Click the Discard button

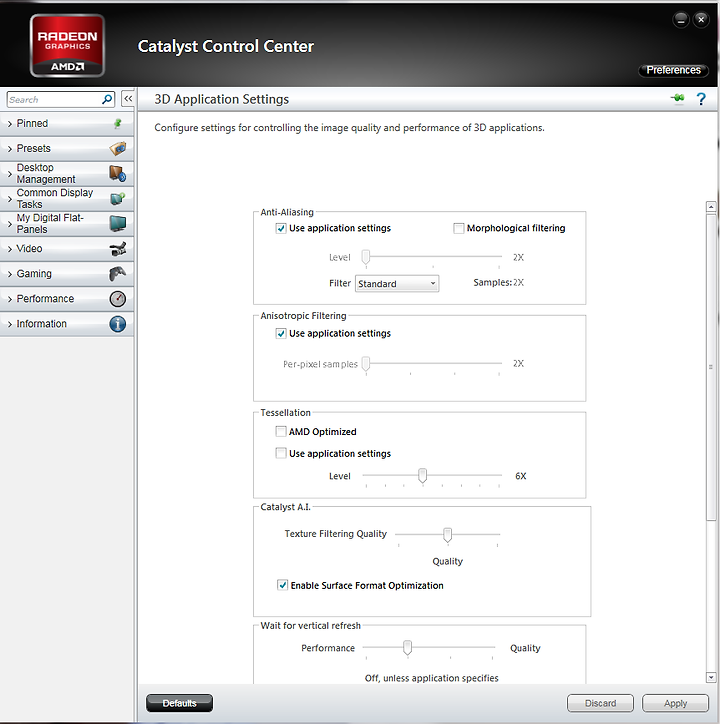(x=600, y=703)
